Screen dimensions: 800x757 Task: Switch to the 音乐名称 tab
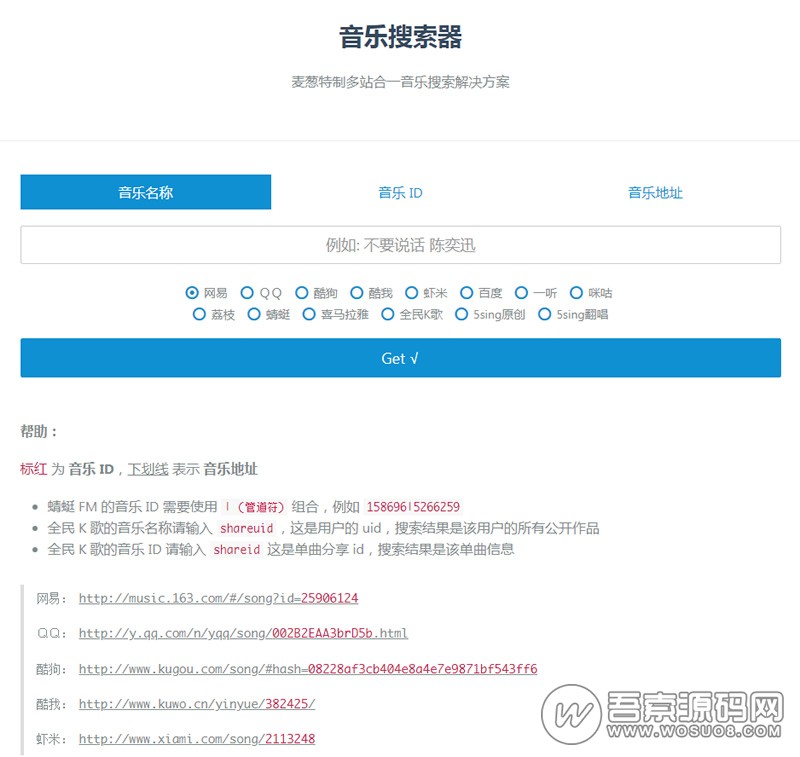coord(145,192)
